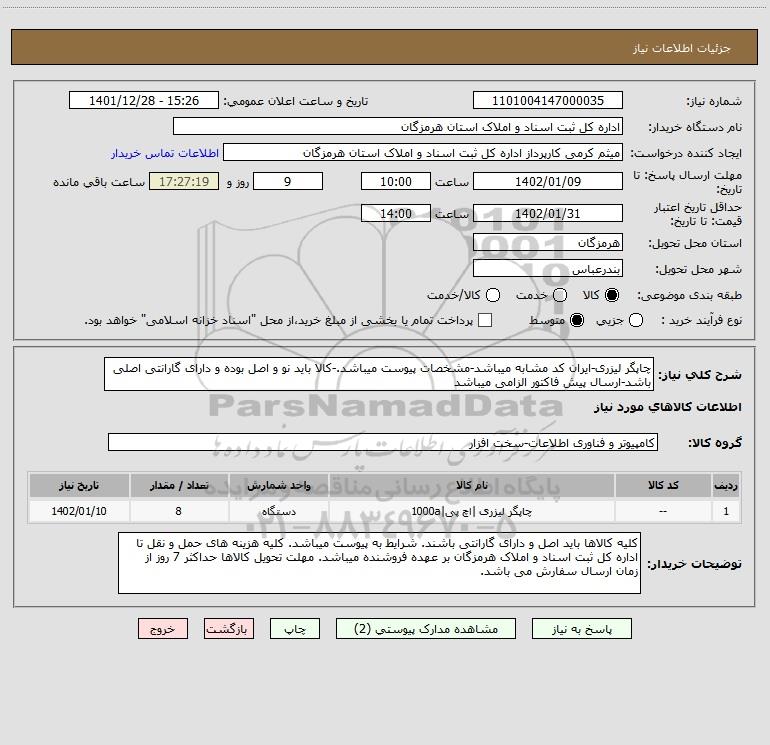Click the خروج exit button
The image size is (770, 745).
pyautogui.click(x=163, y=629)
